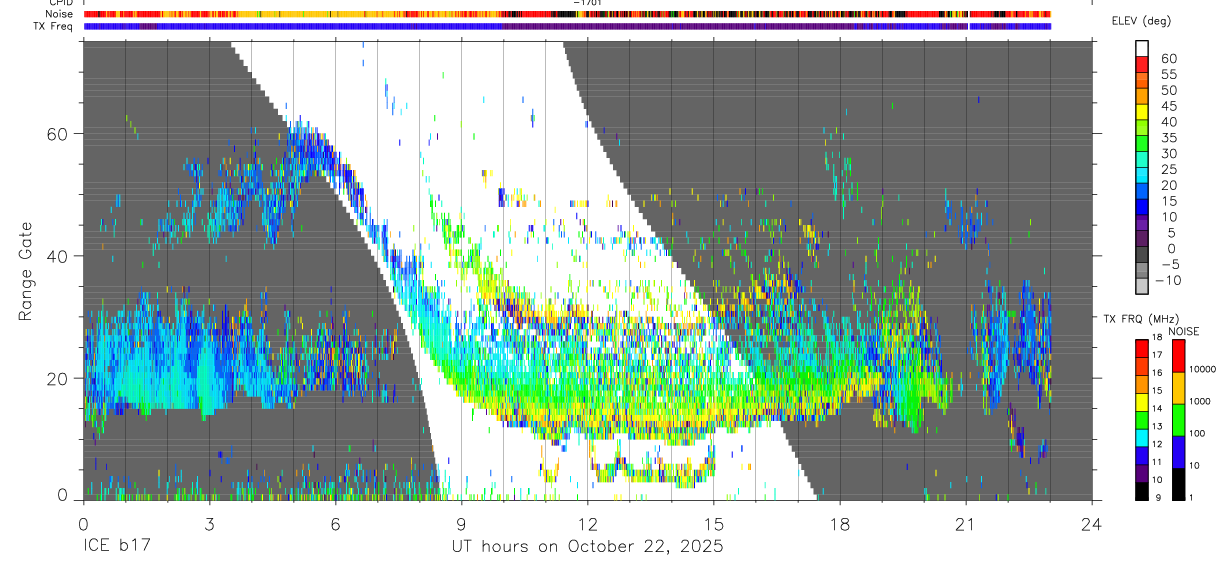
Task: Click the "UT hours on October 22, 2025" label
Action: [587, 548]
